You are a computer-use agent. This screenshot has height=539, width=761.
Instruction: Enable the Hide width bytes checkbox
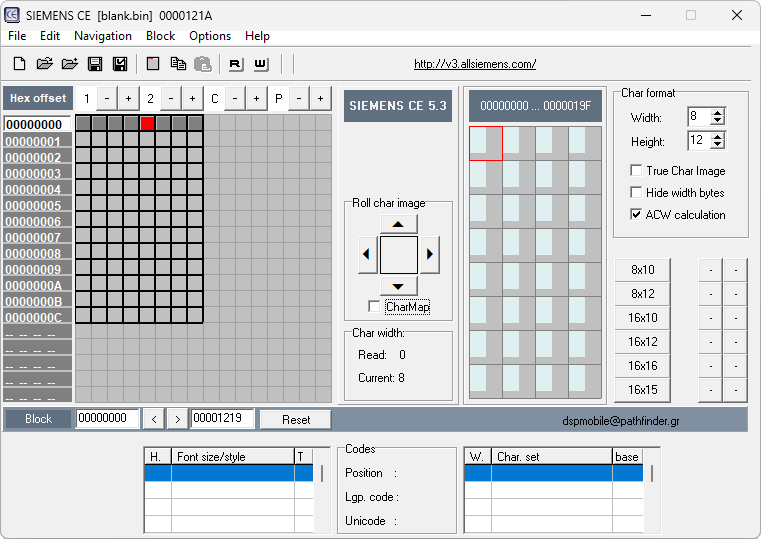click(636, 192)
